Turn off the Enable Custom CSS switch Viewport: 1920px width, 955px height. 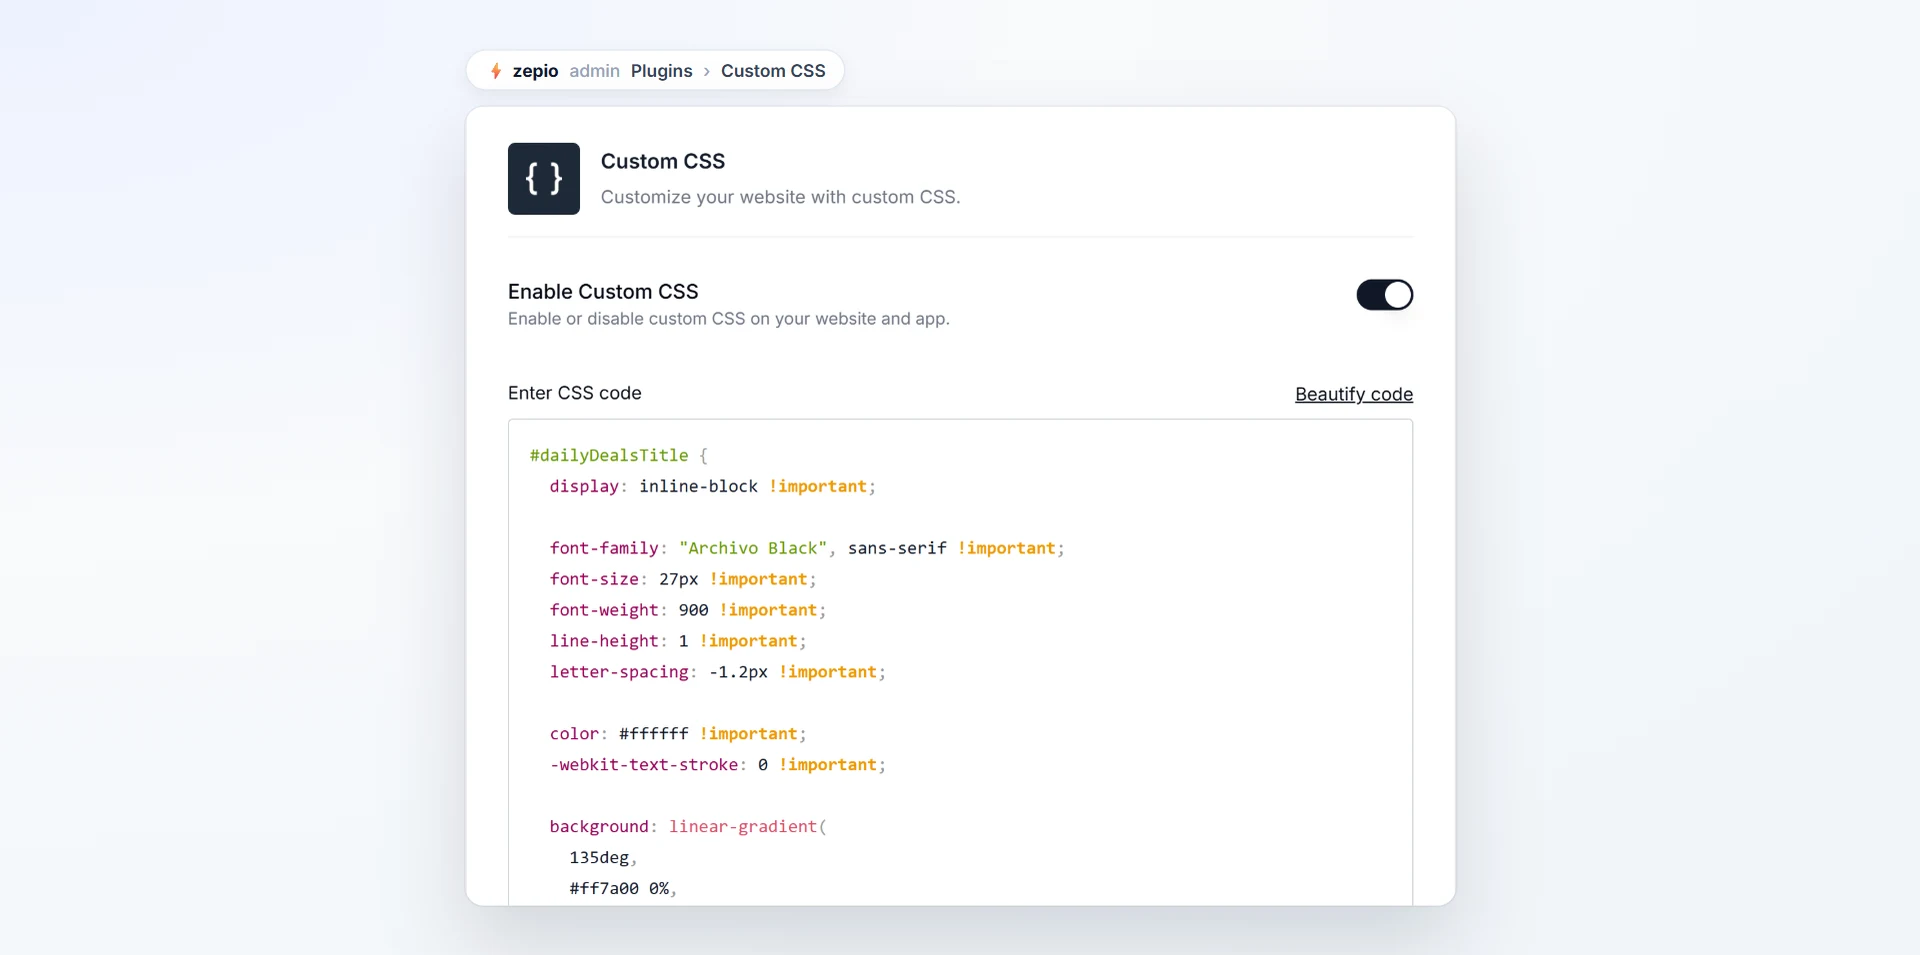click(x=1384, y=295)
